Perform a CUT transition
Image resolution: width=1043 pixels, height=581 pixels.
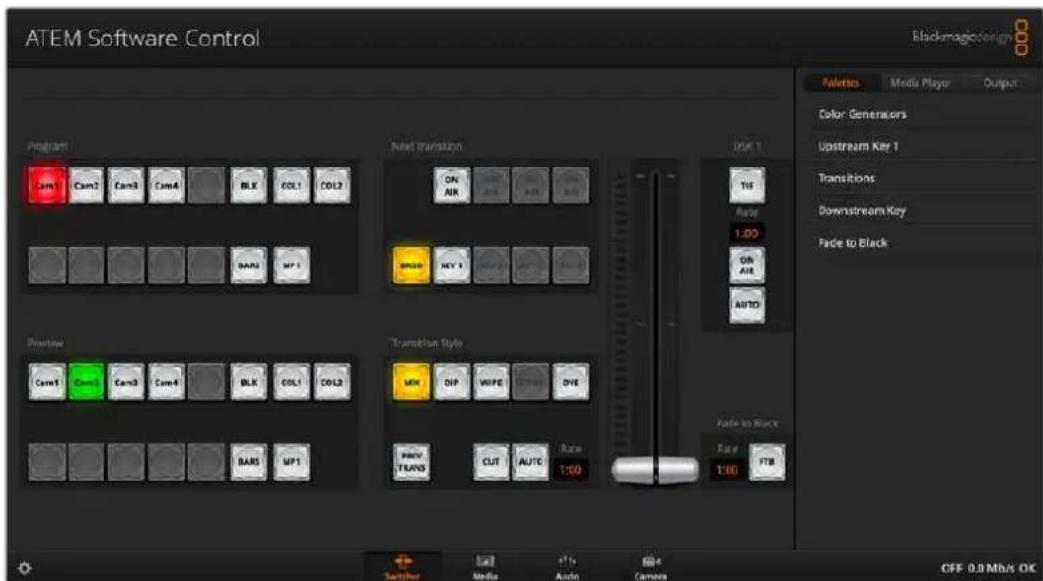491,462
